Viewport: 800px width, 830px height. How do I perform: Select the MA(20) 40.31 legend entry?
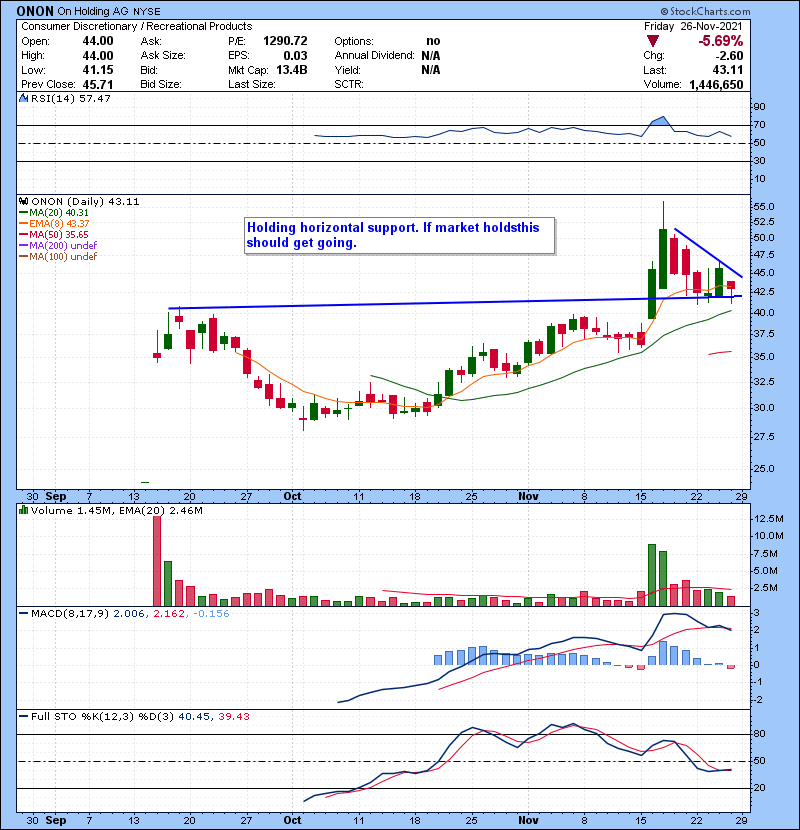pyautogui.click(x=54, y=213)
